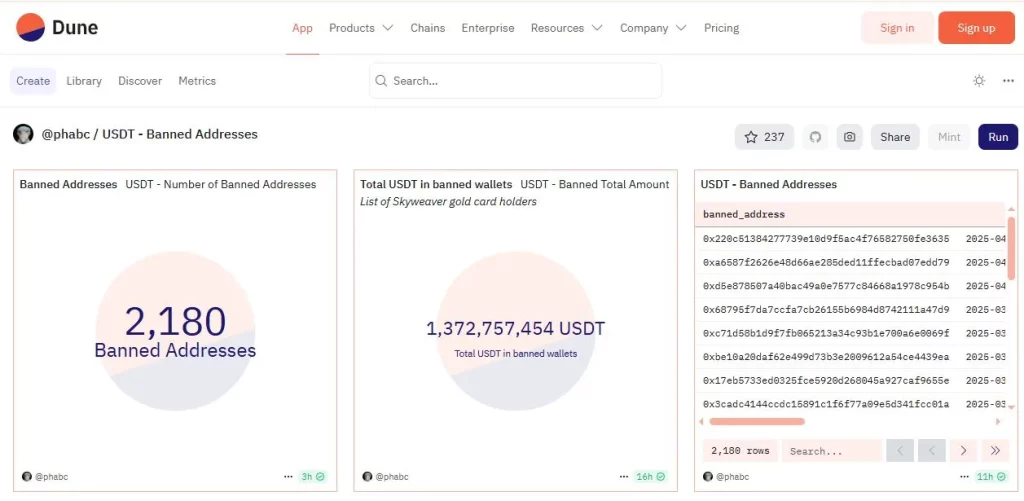Click the Sign in button
This screenshot has height=501, width=1024.
pos(897,27)
